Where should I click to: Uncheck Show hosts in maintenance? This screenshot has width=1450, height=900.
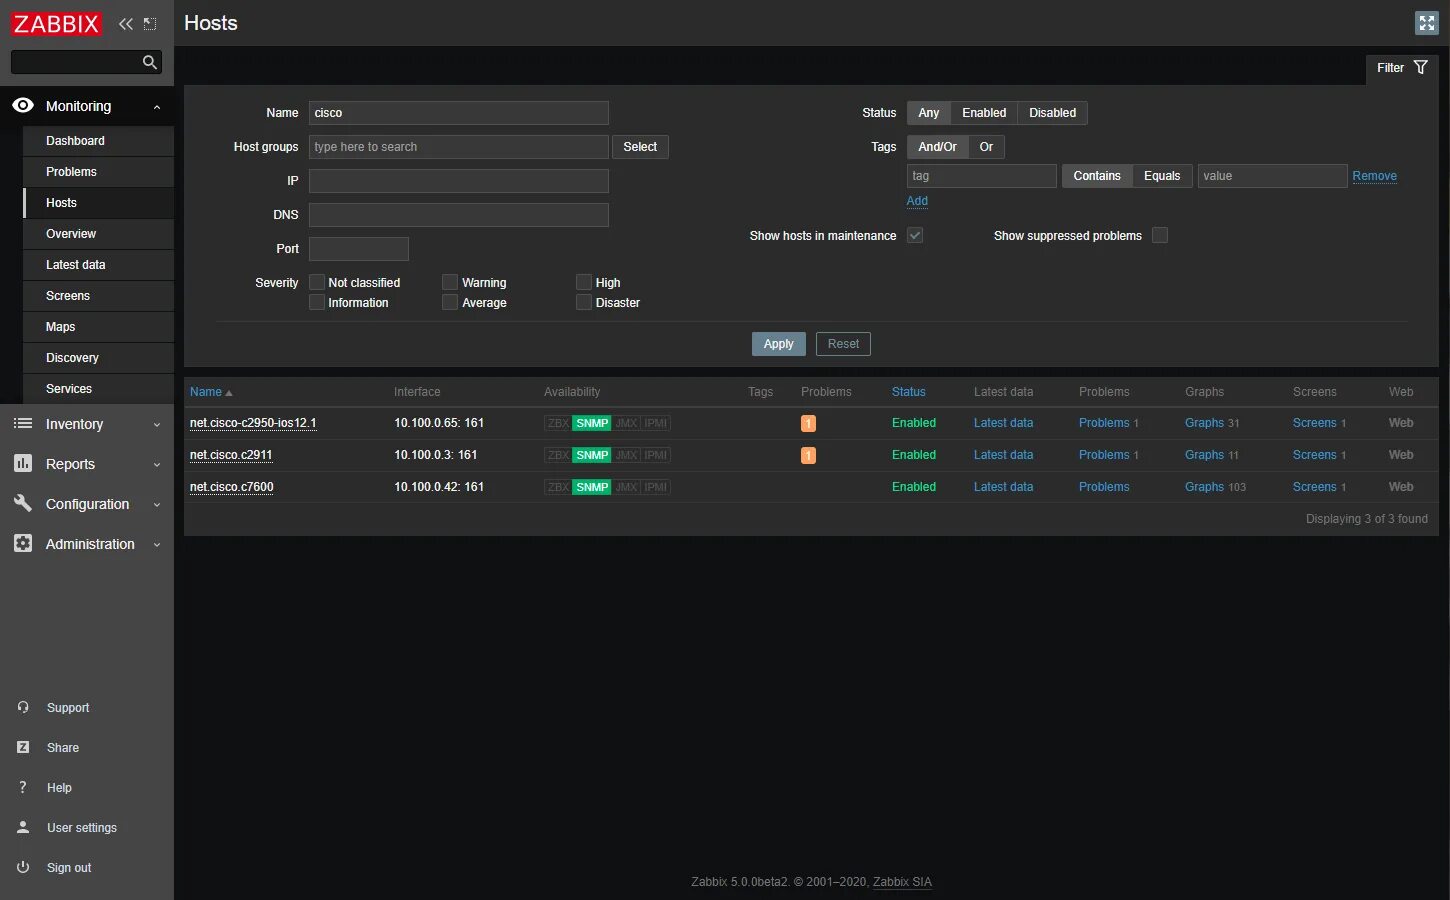coord(915,235)
